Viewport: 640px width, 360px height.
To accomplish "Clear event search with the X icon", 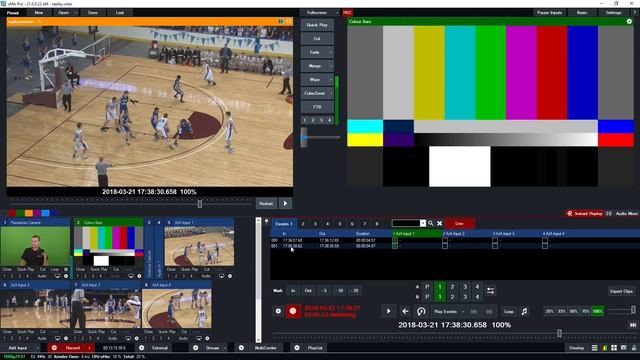I will coord(440,223).
